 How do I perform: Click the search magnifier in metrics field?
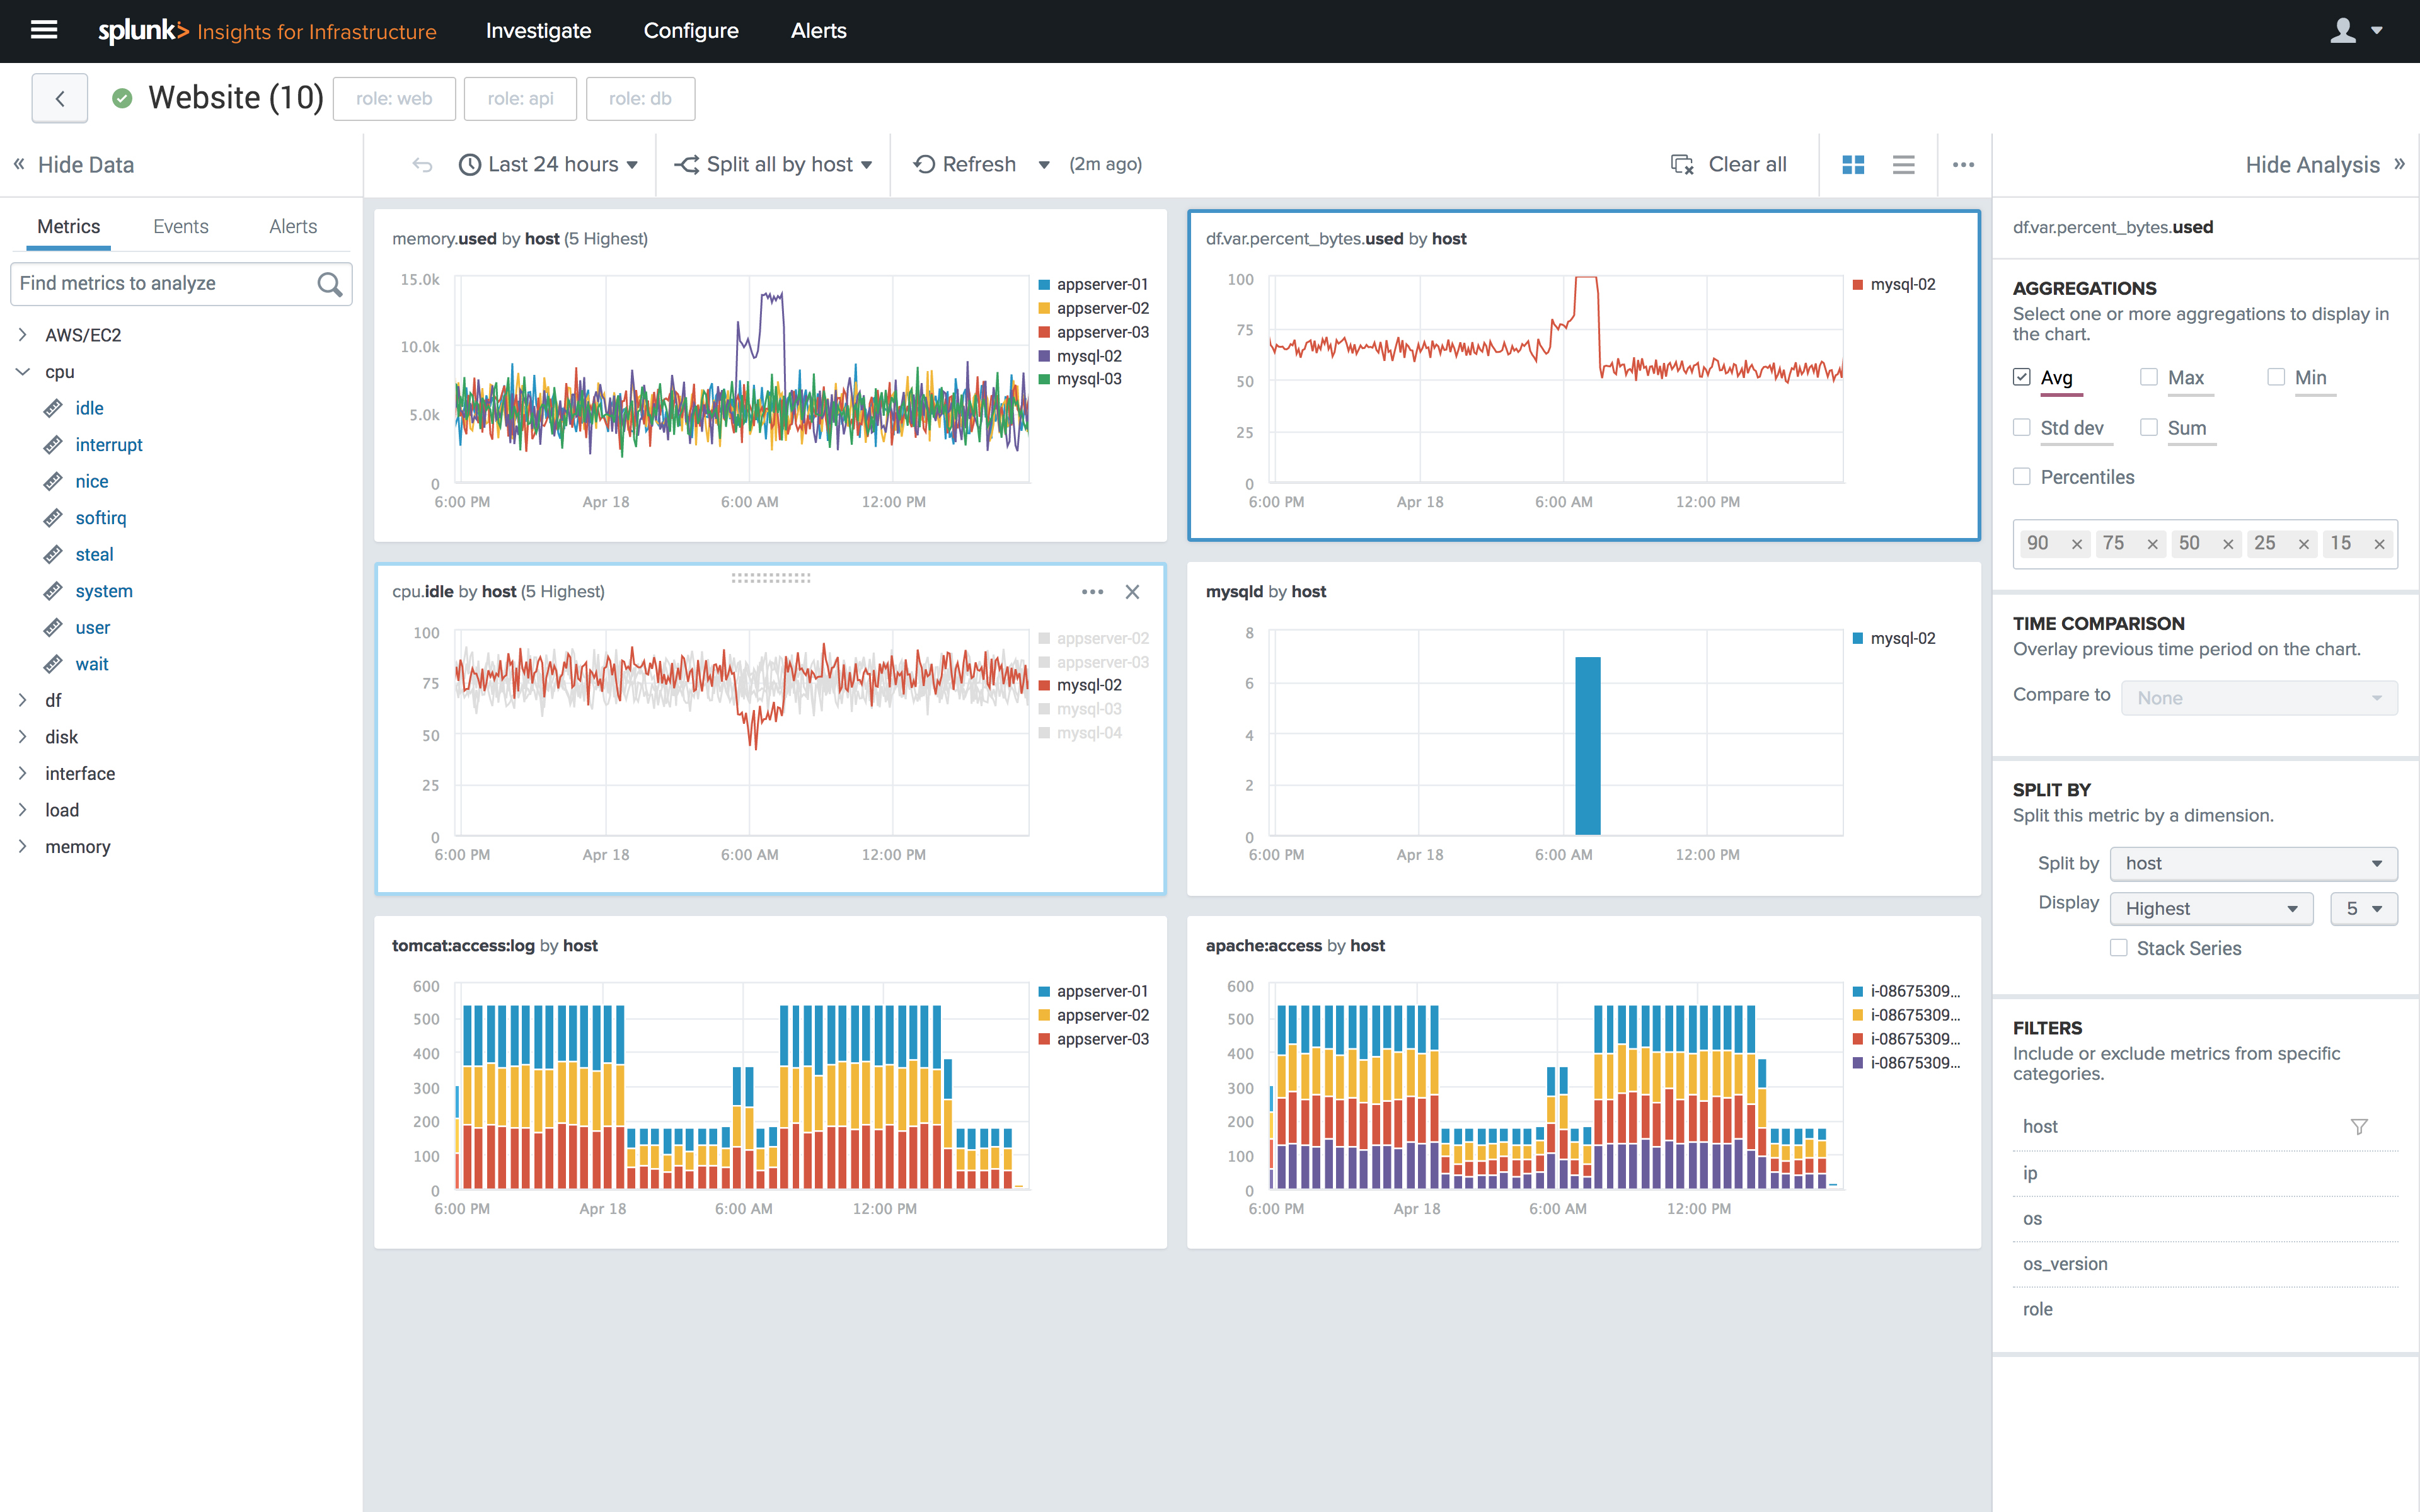329,284
